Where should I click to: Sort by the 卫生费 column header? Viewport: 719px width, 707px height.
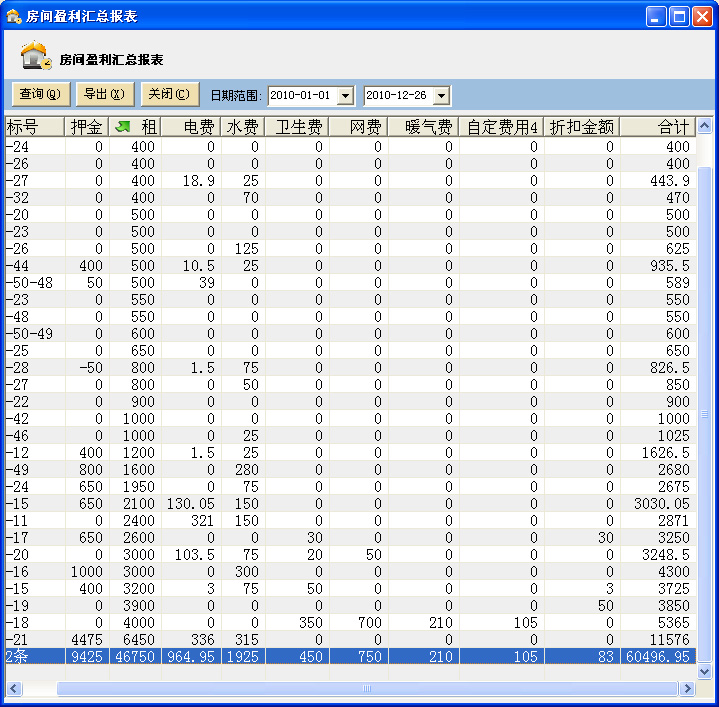pos(297,127)
